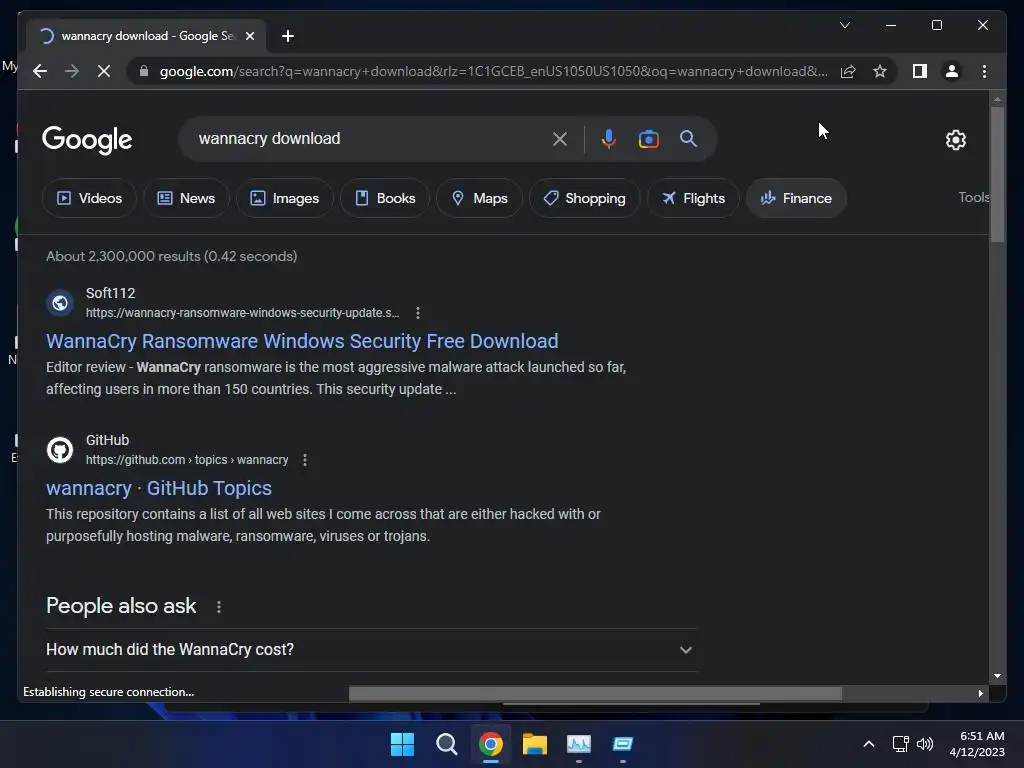Open Windows taskbar search
The height and width of the screenshot is (768, 1024).
[447, 744]
